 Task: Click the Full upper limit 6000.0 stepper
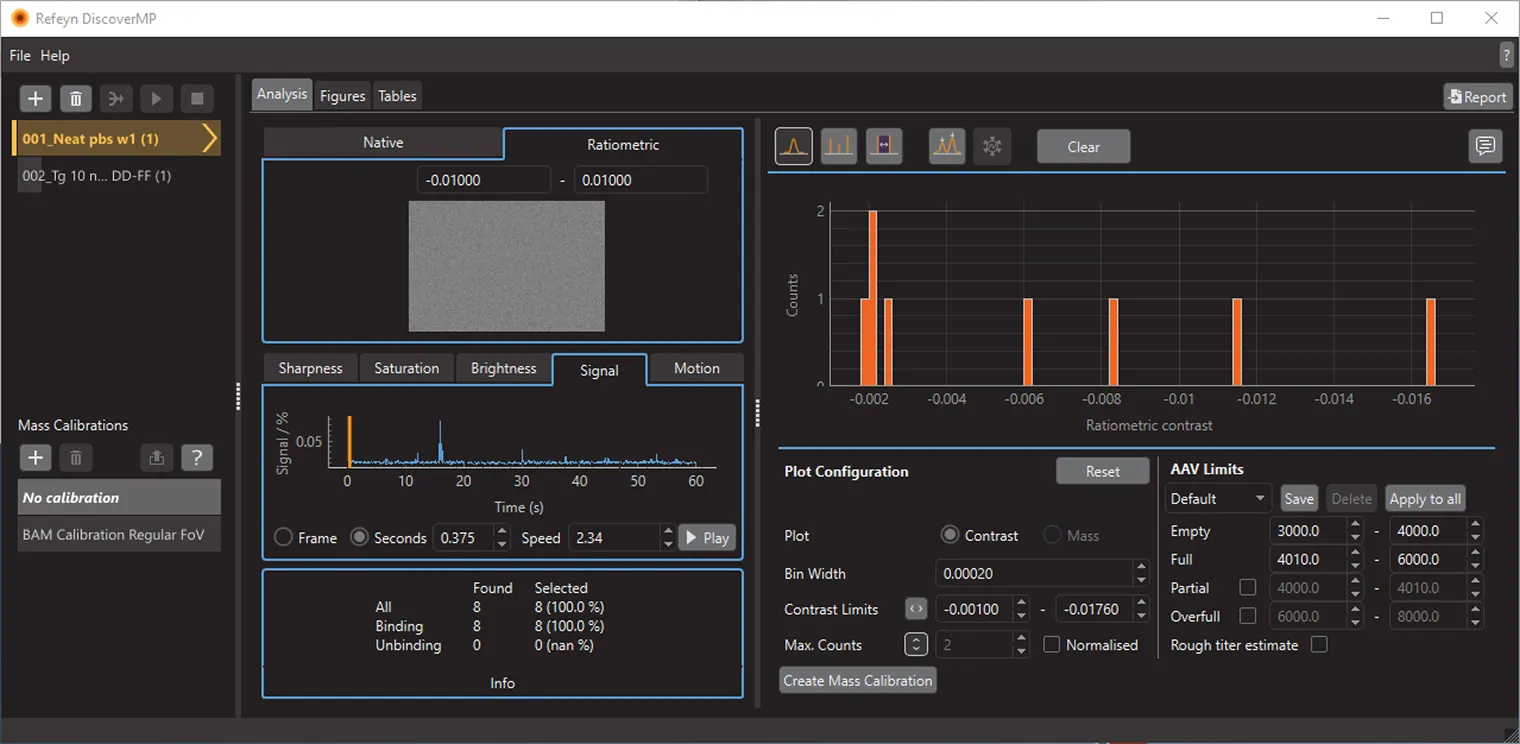point(1475,559)
